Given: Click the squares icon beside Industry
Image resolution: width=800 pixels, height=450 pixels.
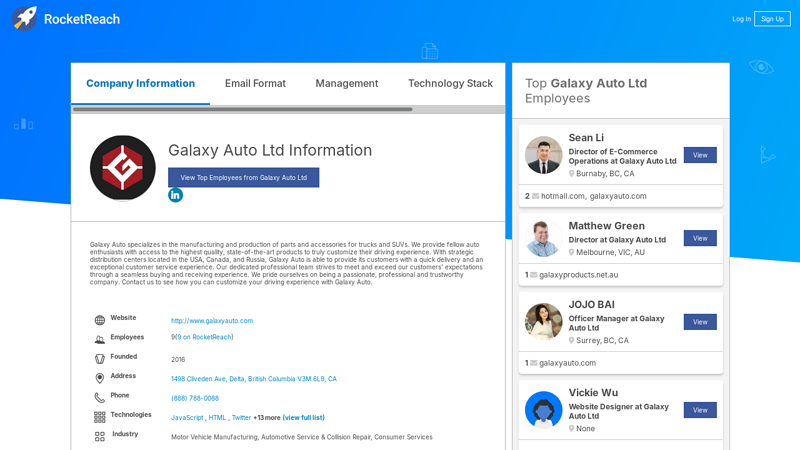Looking at the screenshot, I should click(x=99, y=436).
